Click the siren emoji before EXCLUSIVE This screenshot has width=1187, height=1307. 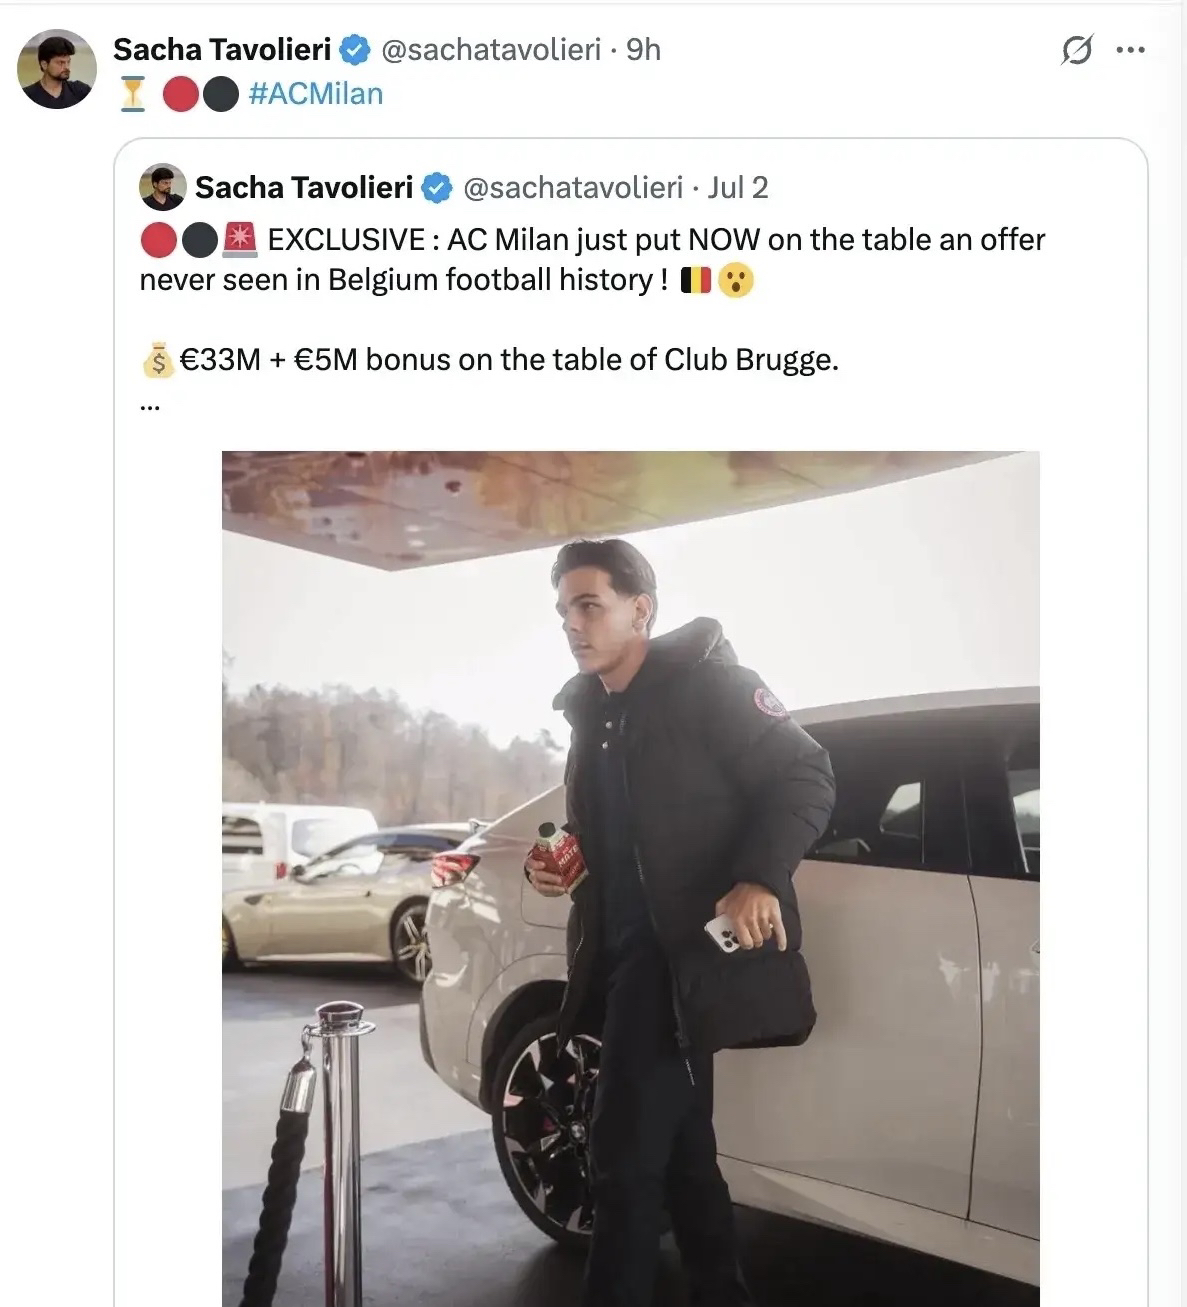tap(240, 240)
